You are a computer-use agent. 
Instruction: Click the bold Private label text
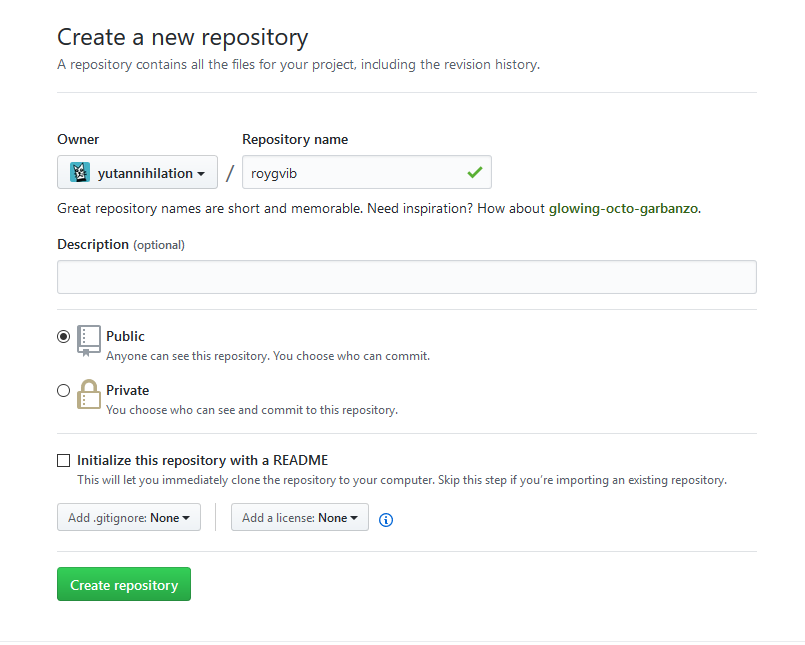(127, 391)
